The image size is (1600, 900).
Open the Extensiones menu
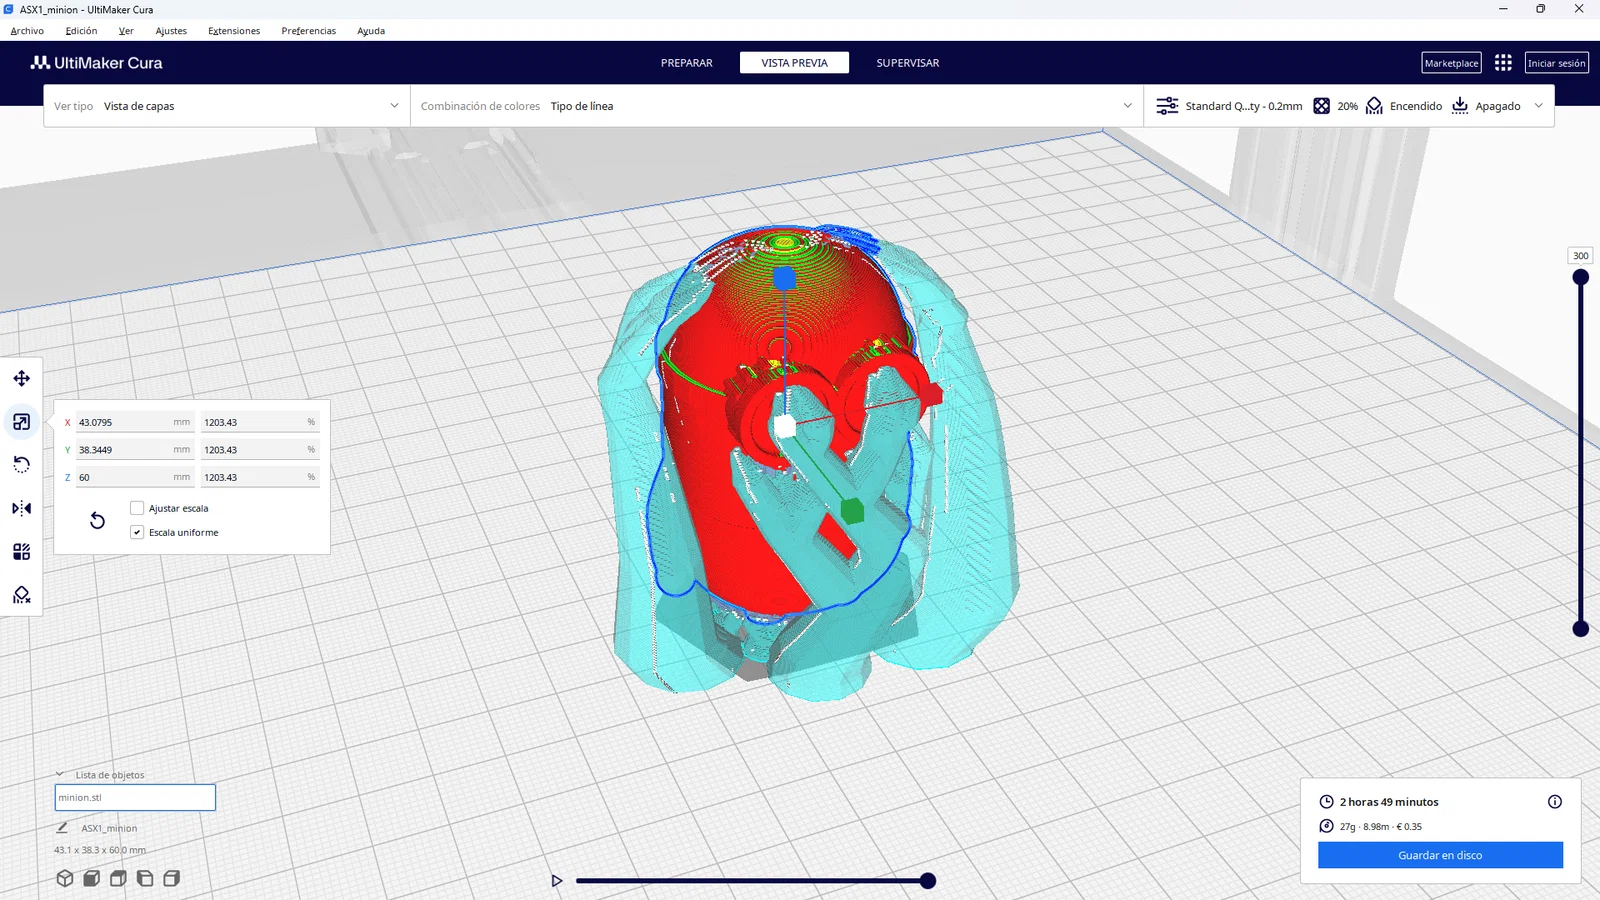(234, 30)
